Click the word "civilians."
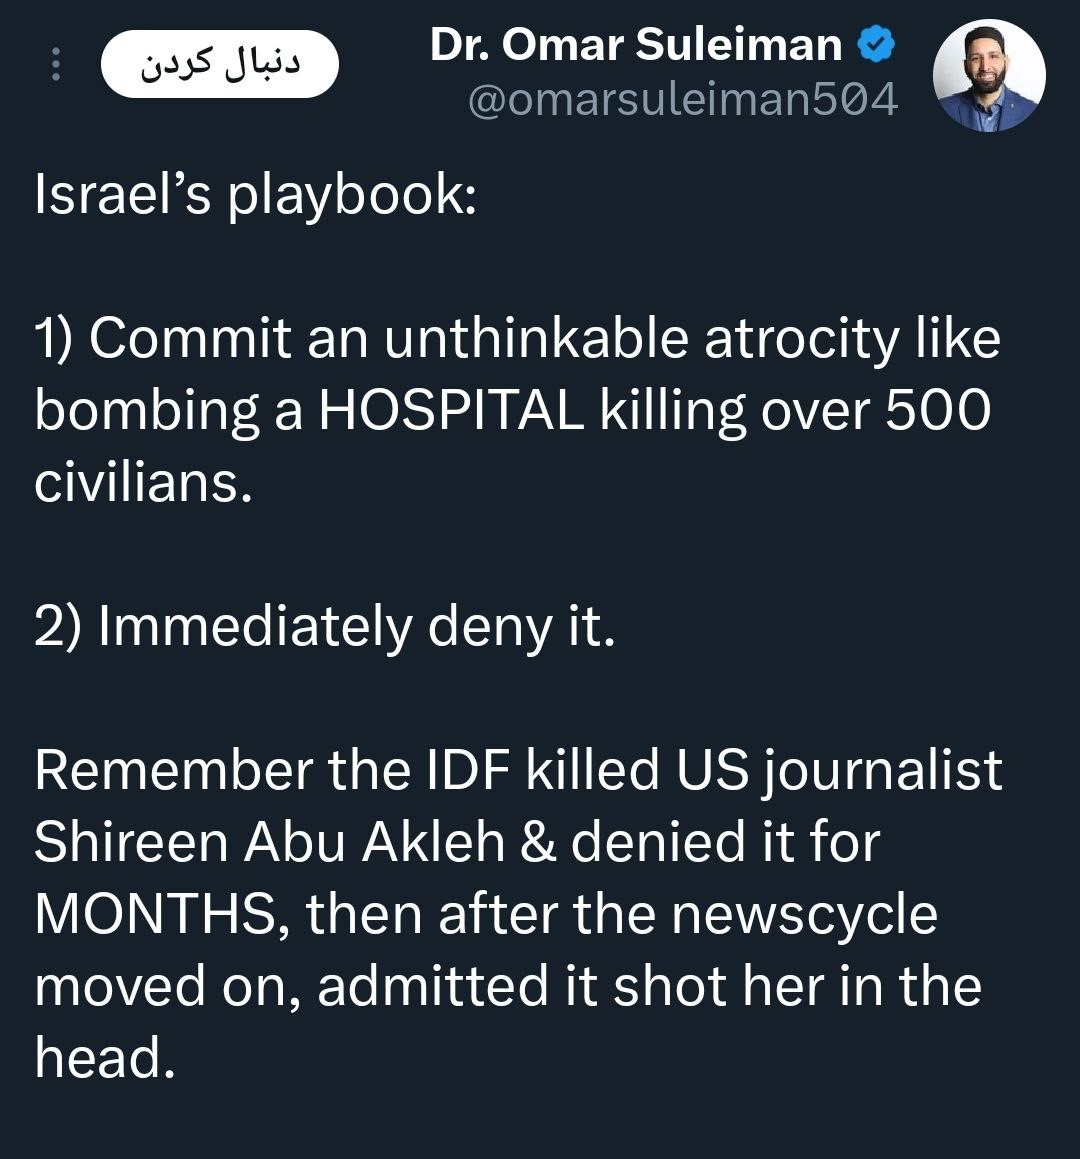Screen dimensions: 1080x1159 point(141,482)
